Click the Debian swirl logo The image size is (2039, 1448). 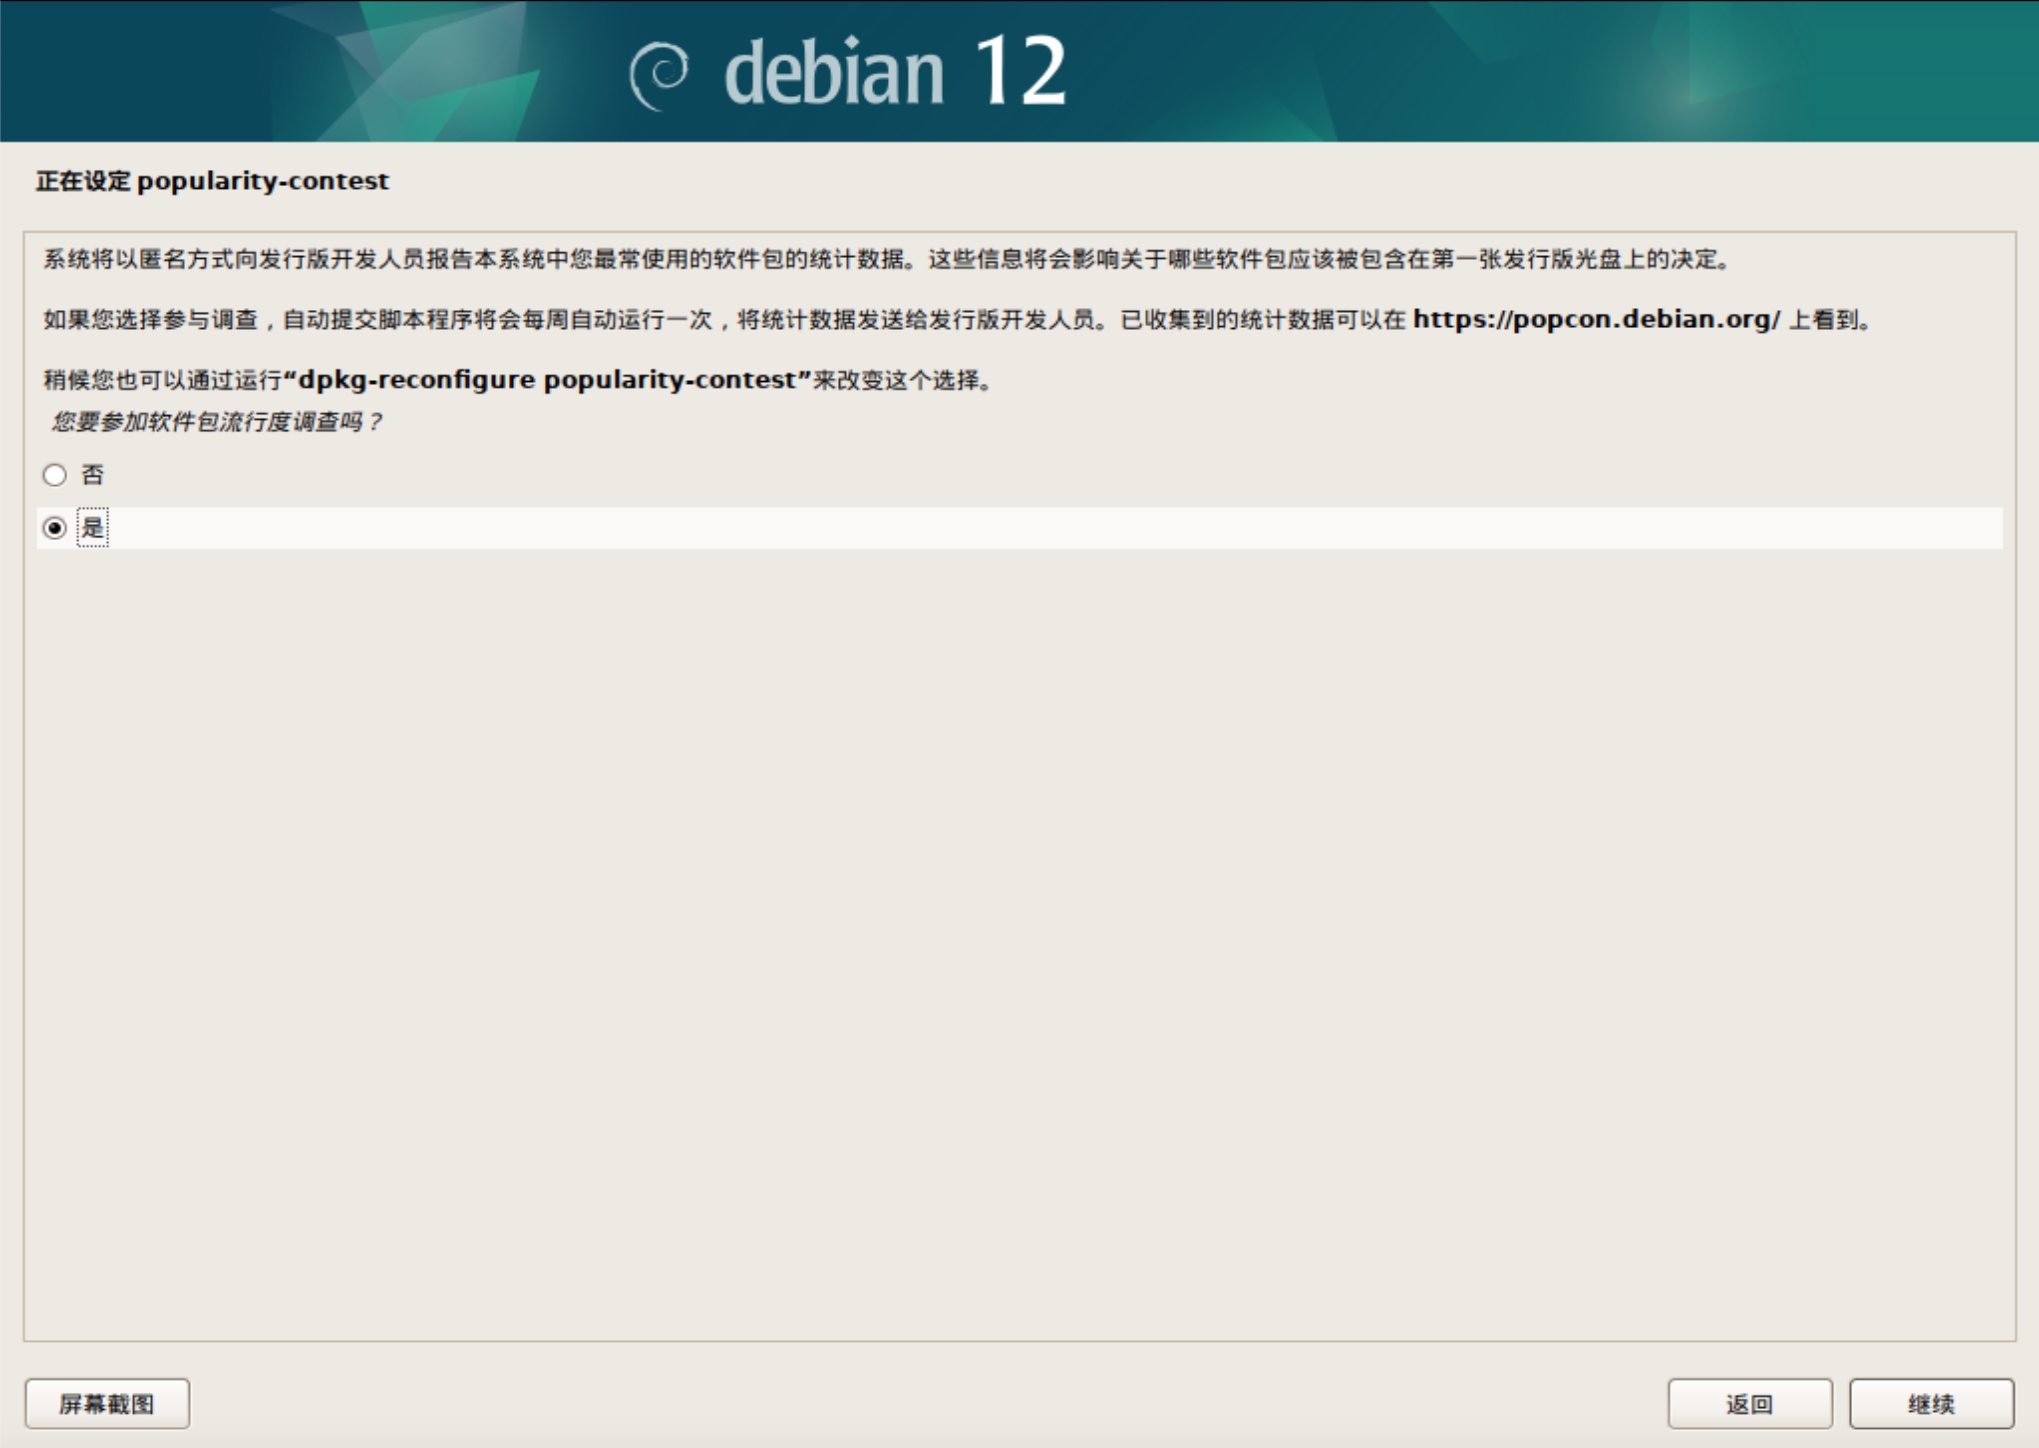click(659, 75)
